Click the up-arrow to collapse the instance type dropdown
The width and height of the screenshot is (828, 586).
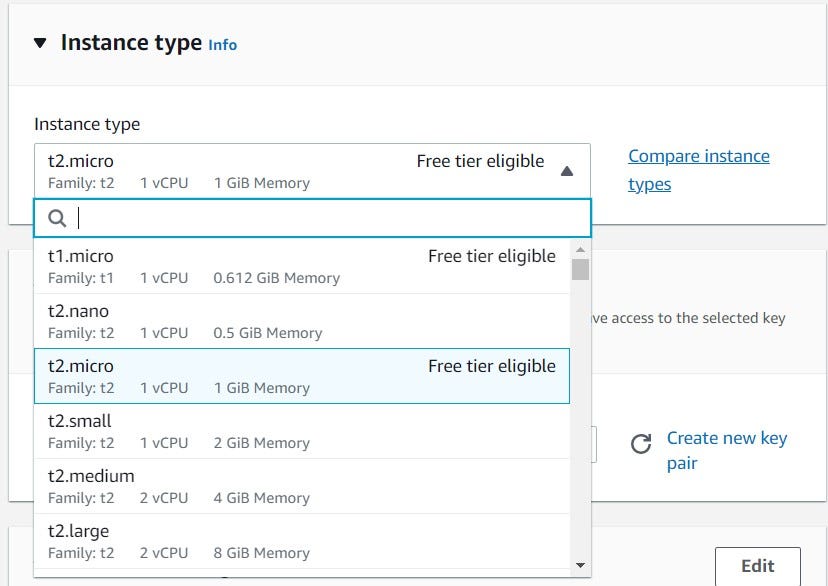pyautogui.click(x=566, y=171)
